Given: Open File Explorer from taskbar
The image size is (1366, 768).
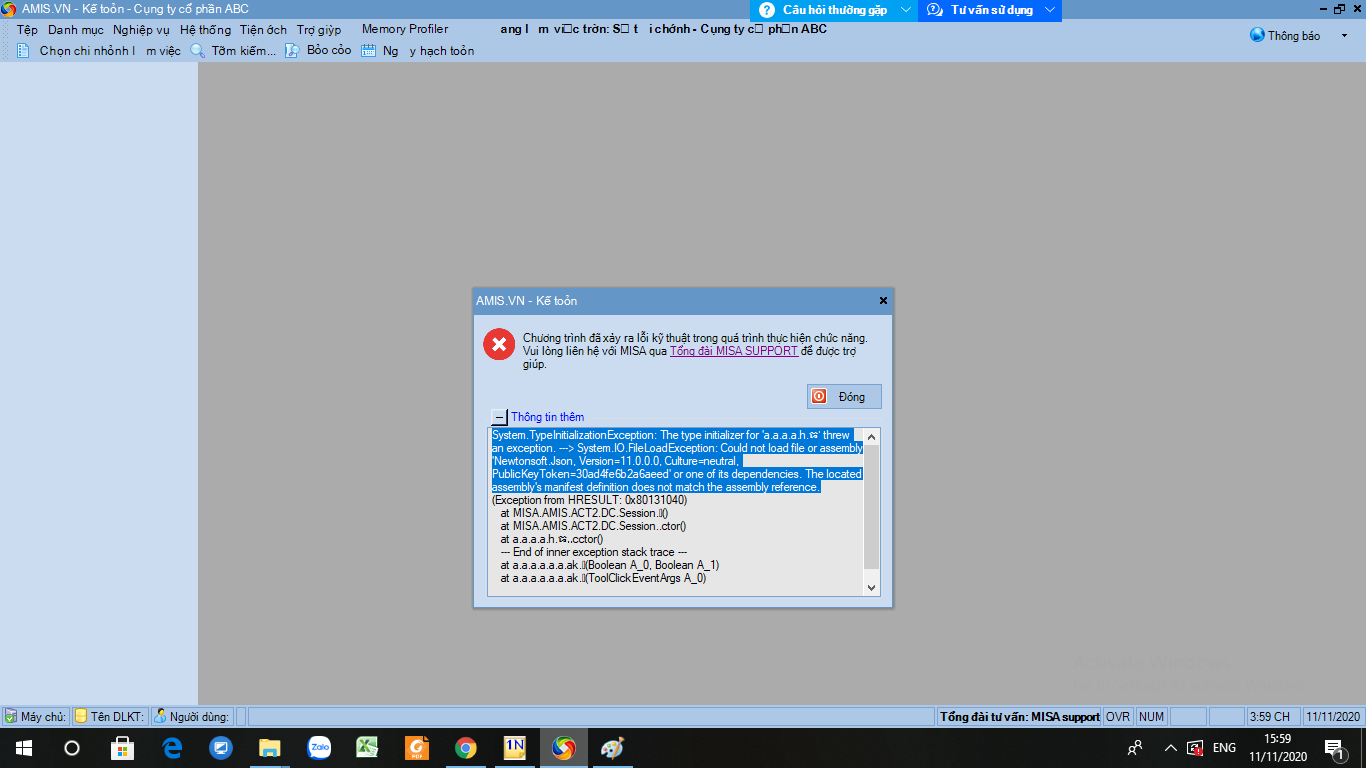Looking at the screenshot, I should point(270,748).
